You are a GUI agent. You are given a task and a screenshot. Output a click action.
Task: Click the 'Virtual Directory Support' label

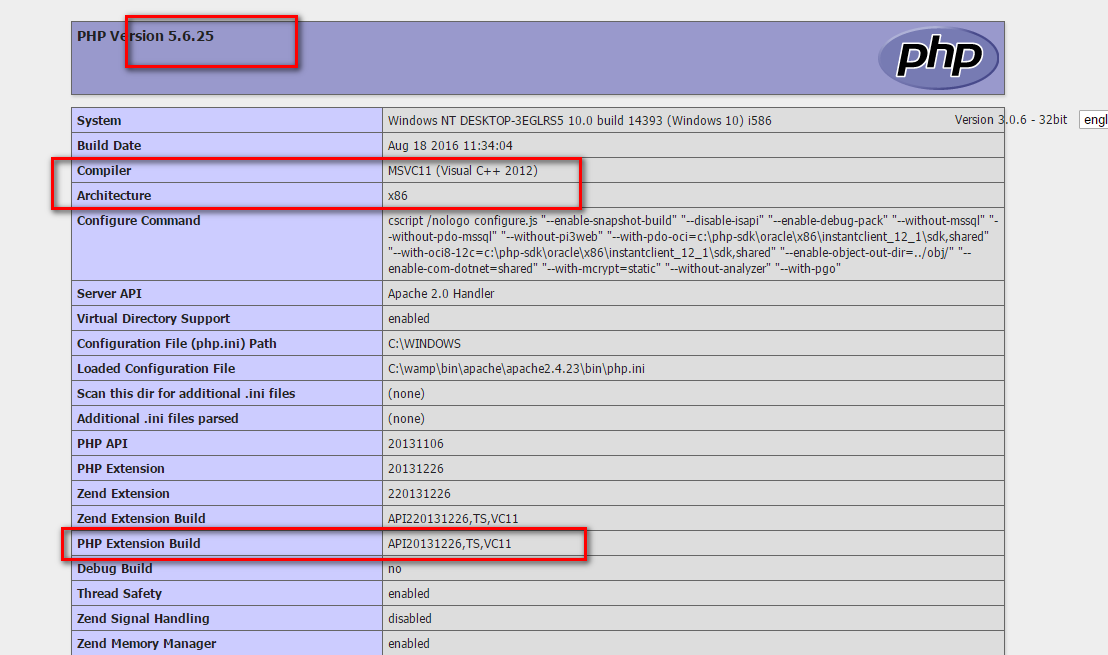click(x=153, y=319)
